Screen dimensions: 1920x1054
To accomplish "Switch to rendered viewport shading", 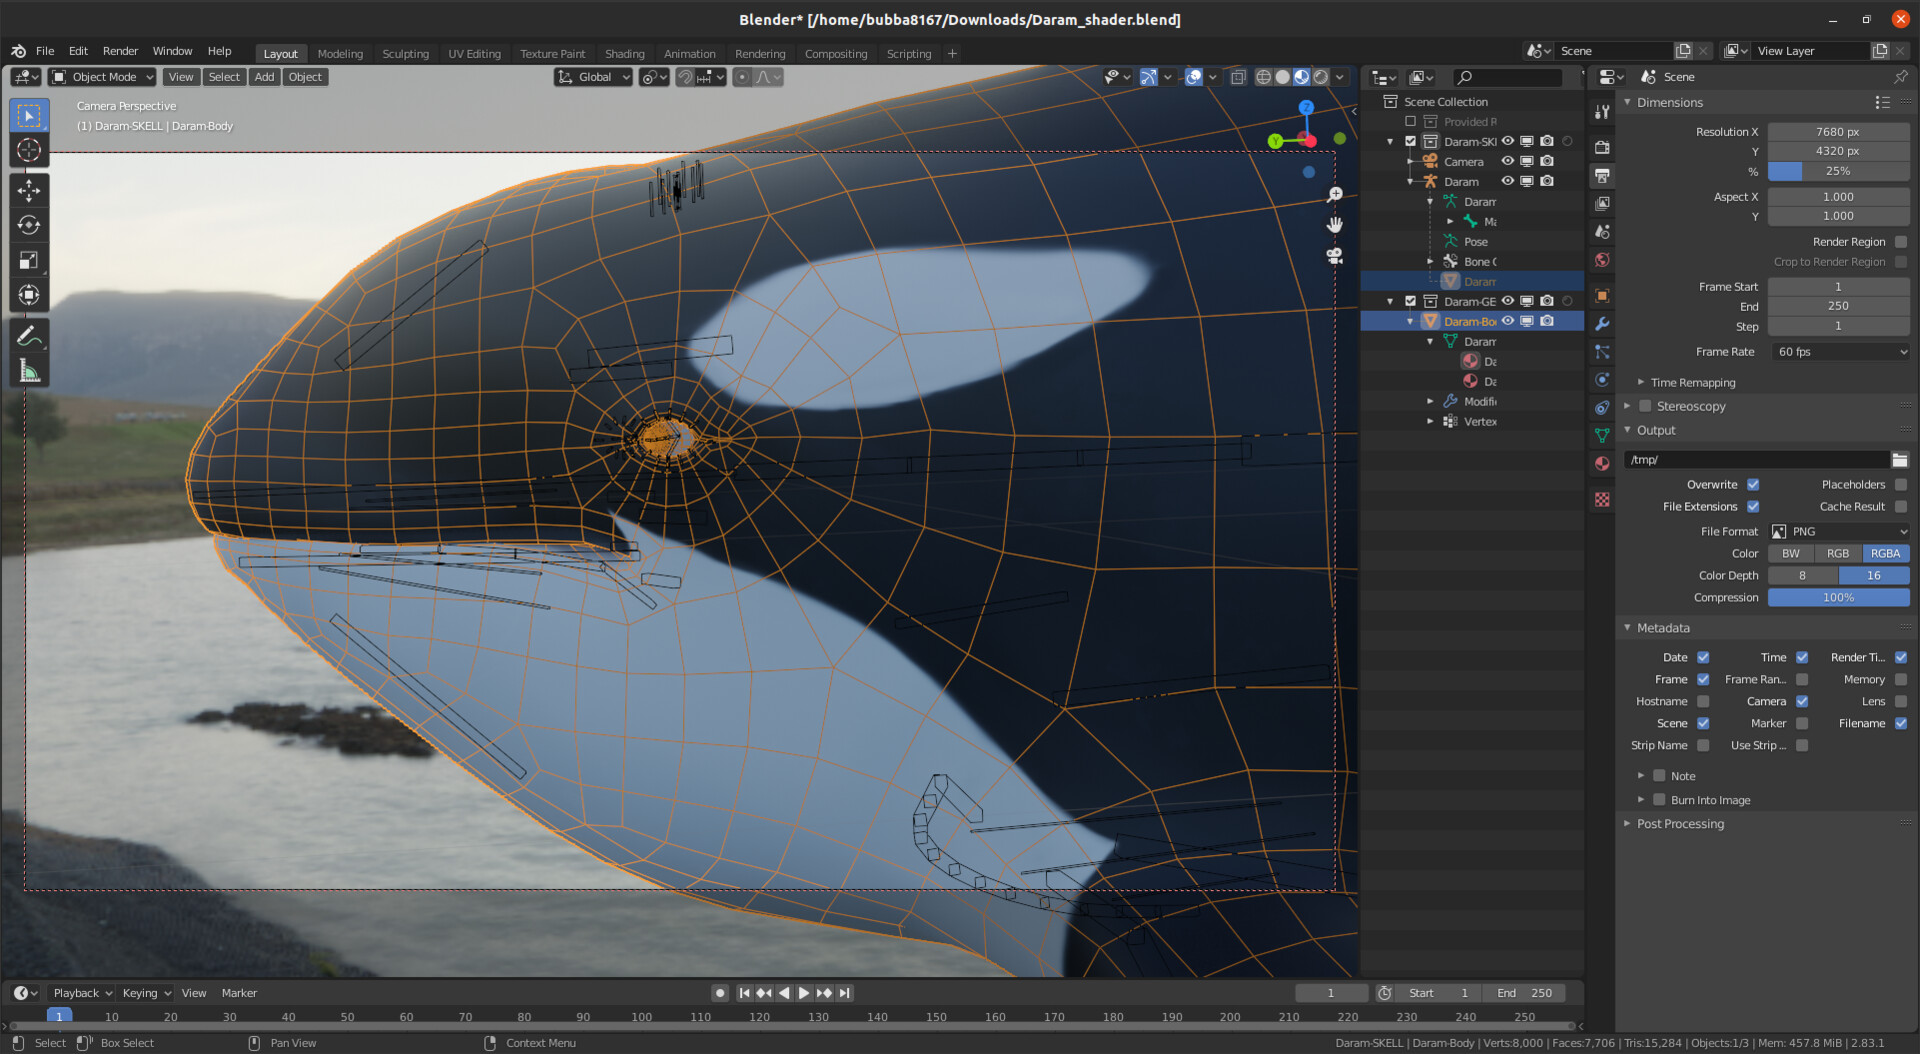I will coord(1321,77).
